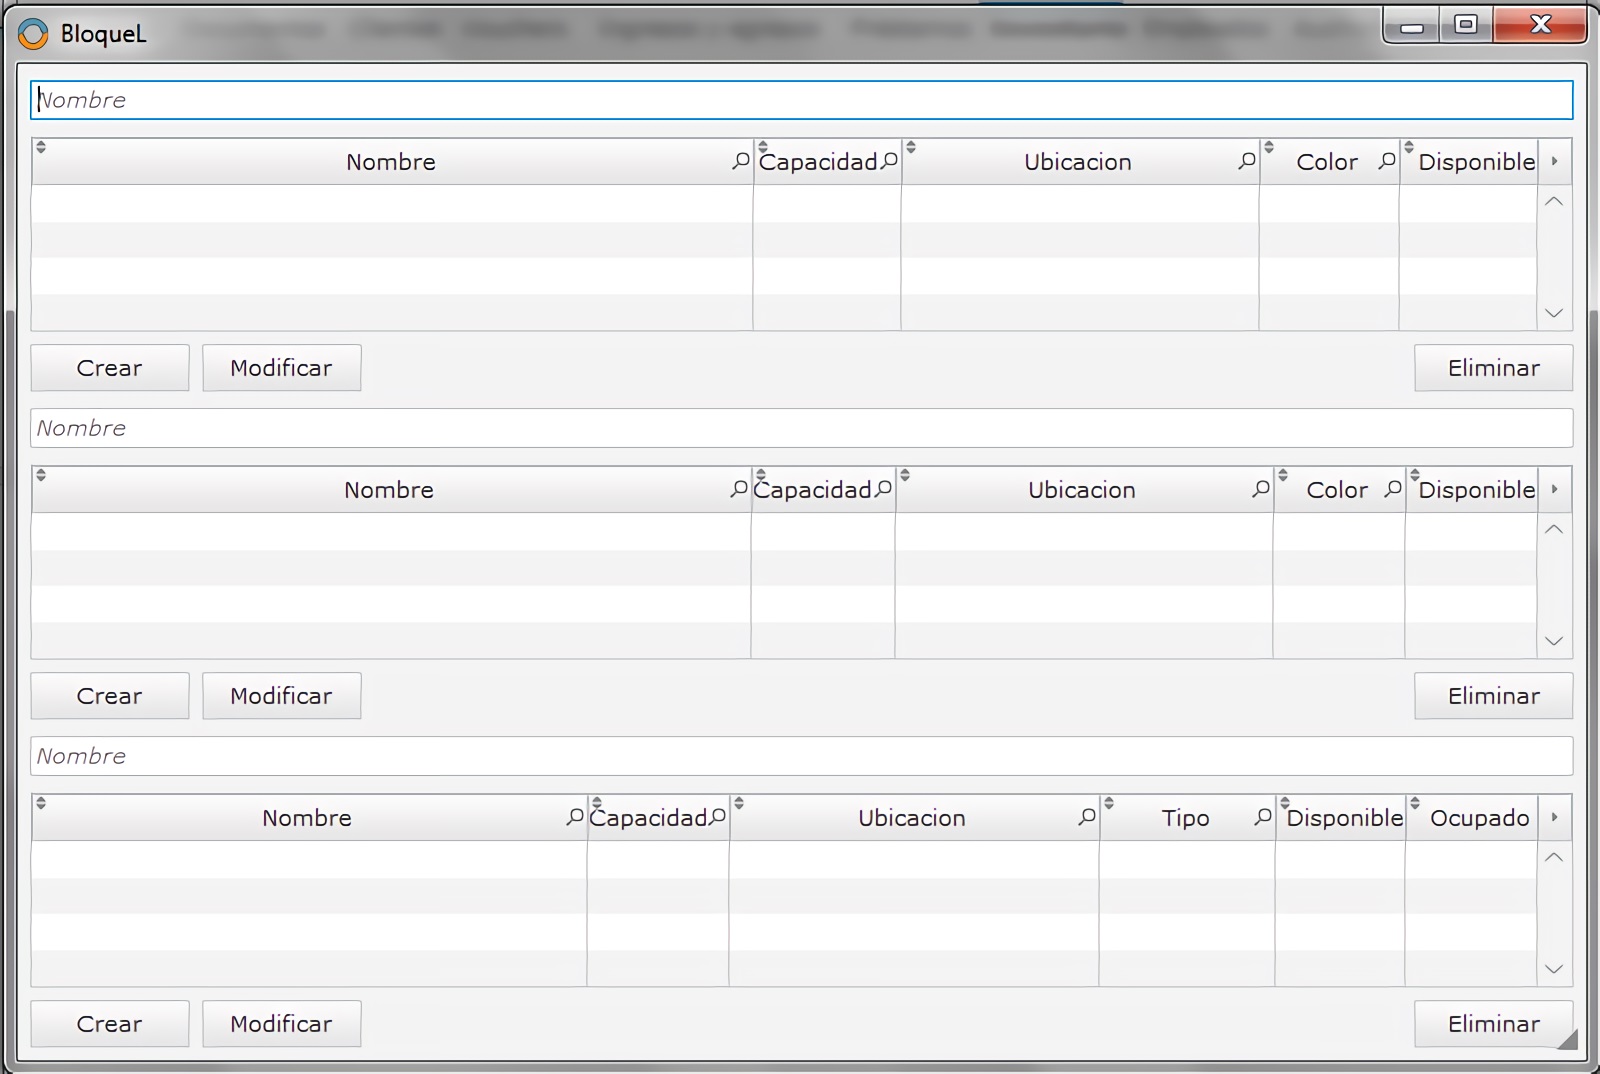The width and height of the screenshot is (1600, 1074).
Task: Expand column menu arrow of third table
Action: [1554, 817]
